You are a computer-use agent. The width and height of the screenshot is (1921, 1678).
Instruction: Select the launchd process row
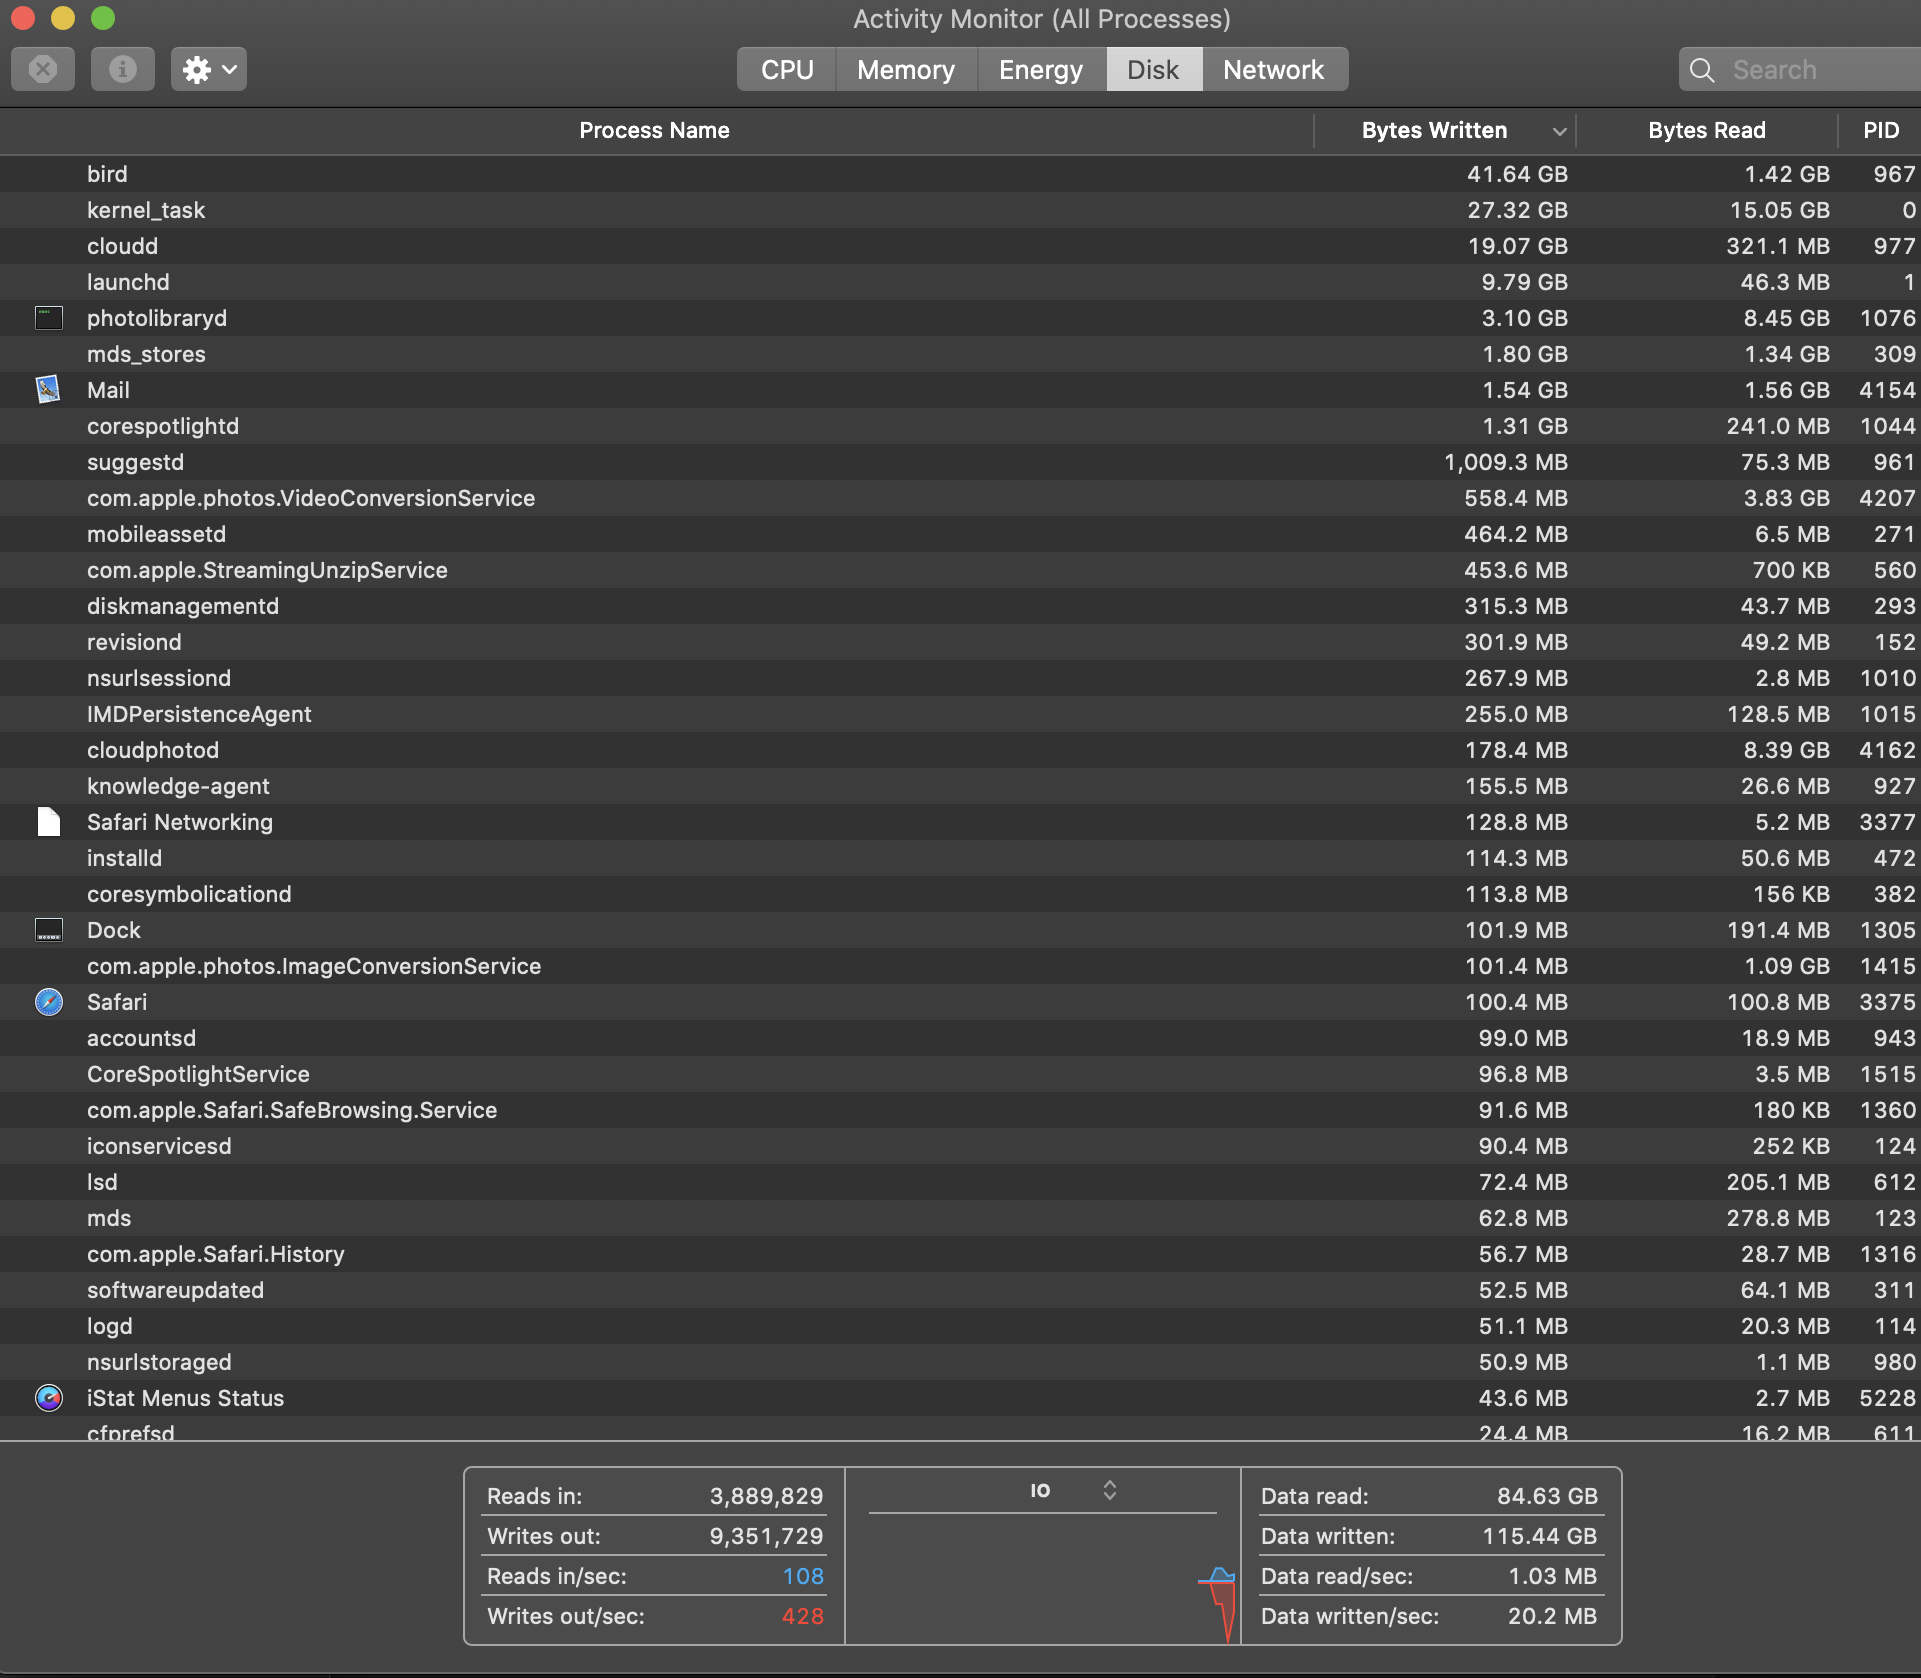coord(960,282)
